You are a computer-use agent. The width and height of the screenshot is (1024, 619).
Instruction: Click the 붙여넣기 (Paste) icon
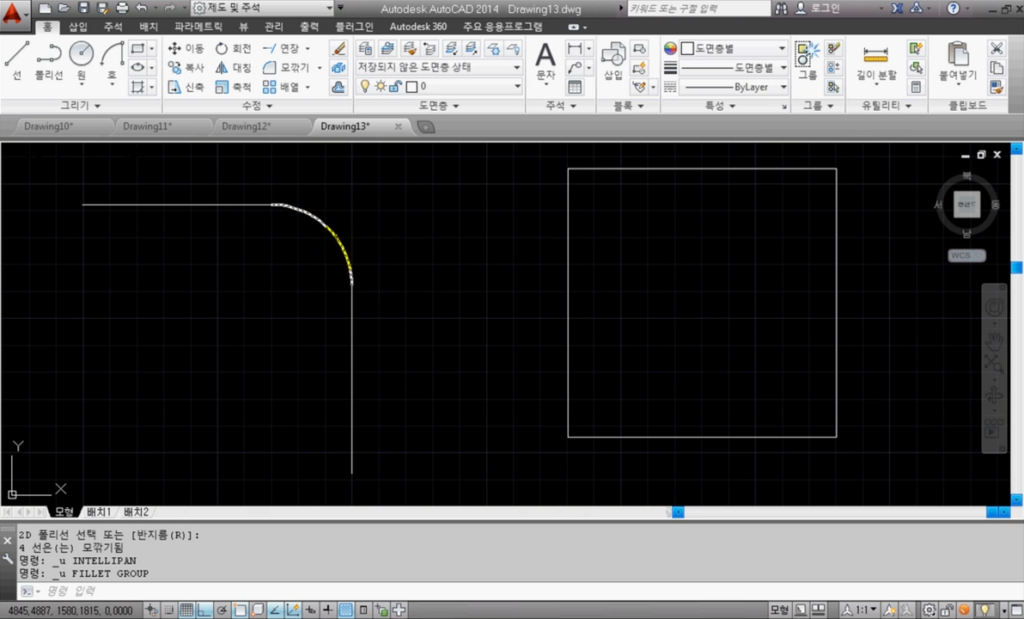(x=957, y=61)
